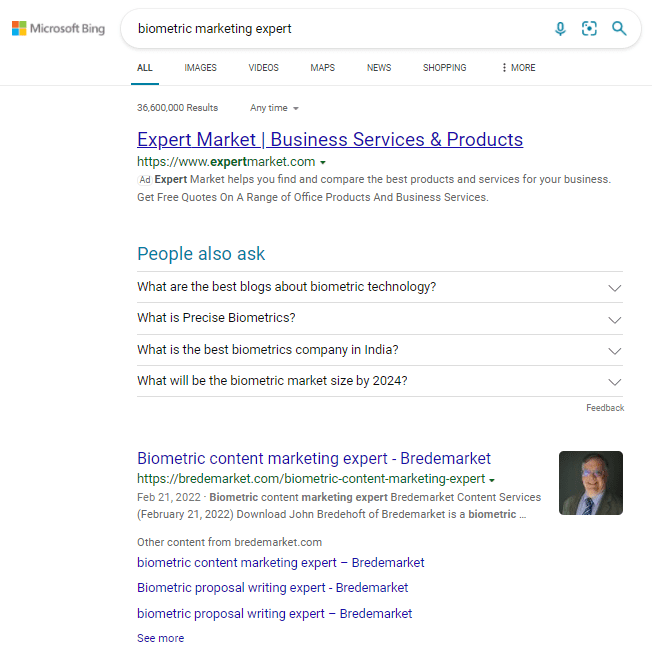Open dropdown arrow beside bredemarket.com URL

click(x=492, y=480)
